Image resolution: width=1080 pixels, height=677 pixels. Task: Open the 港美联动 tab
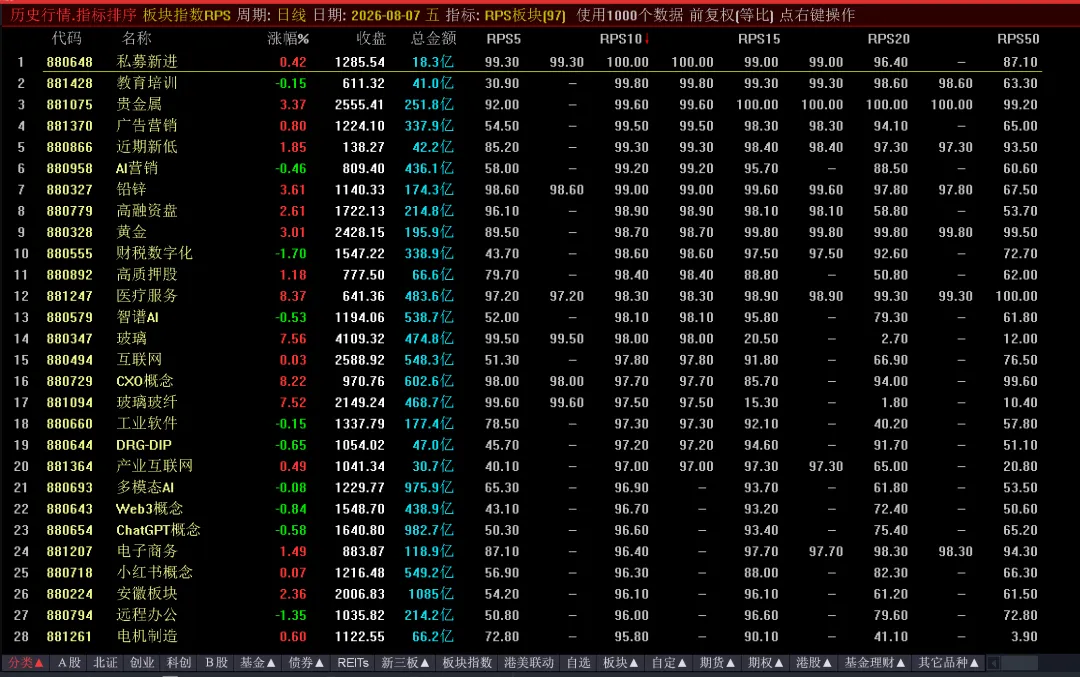tap(528, 663)
